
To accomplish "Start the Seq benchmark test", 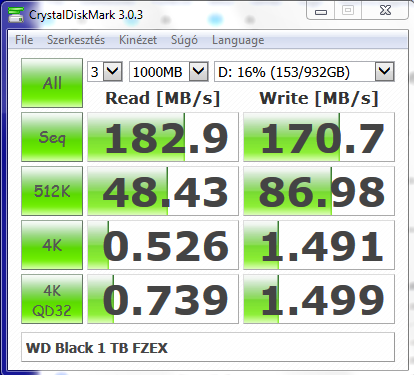I will (52, 137).
